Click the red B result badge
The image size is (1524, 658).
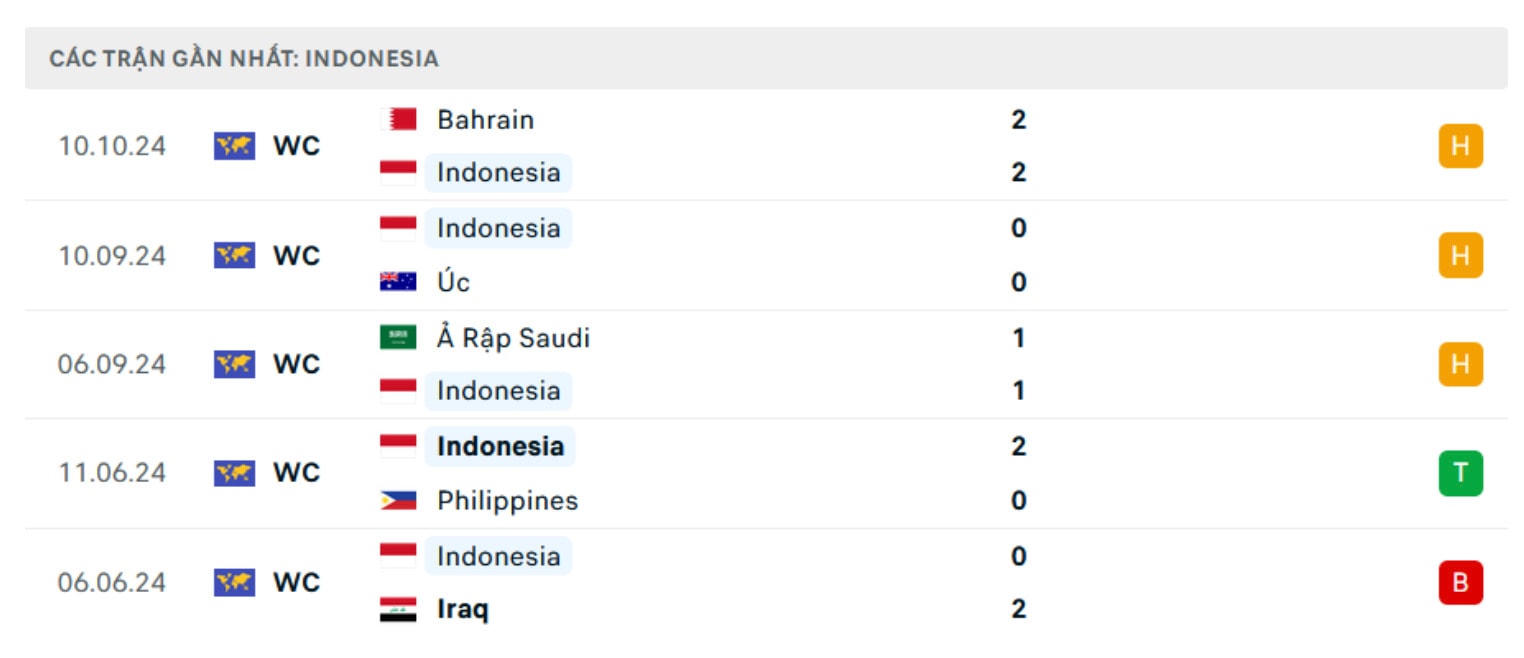tap(1461, 583)
